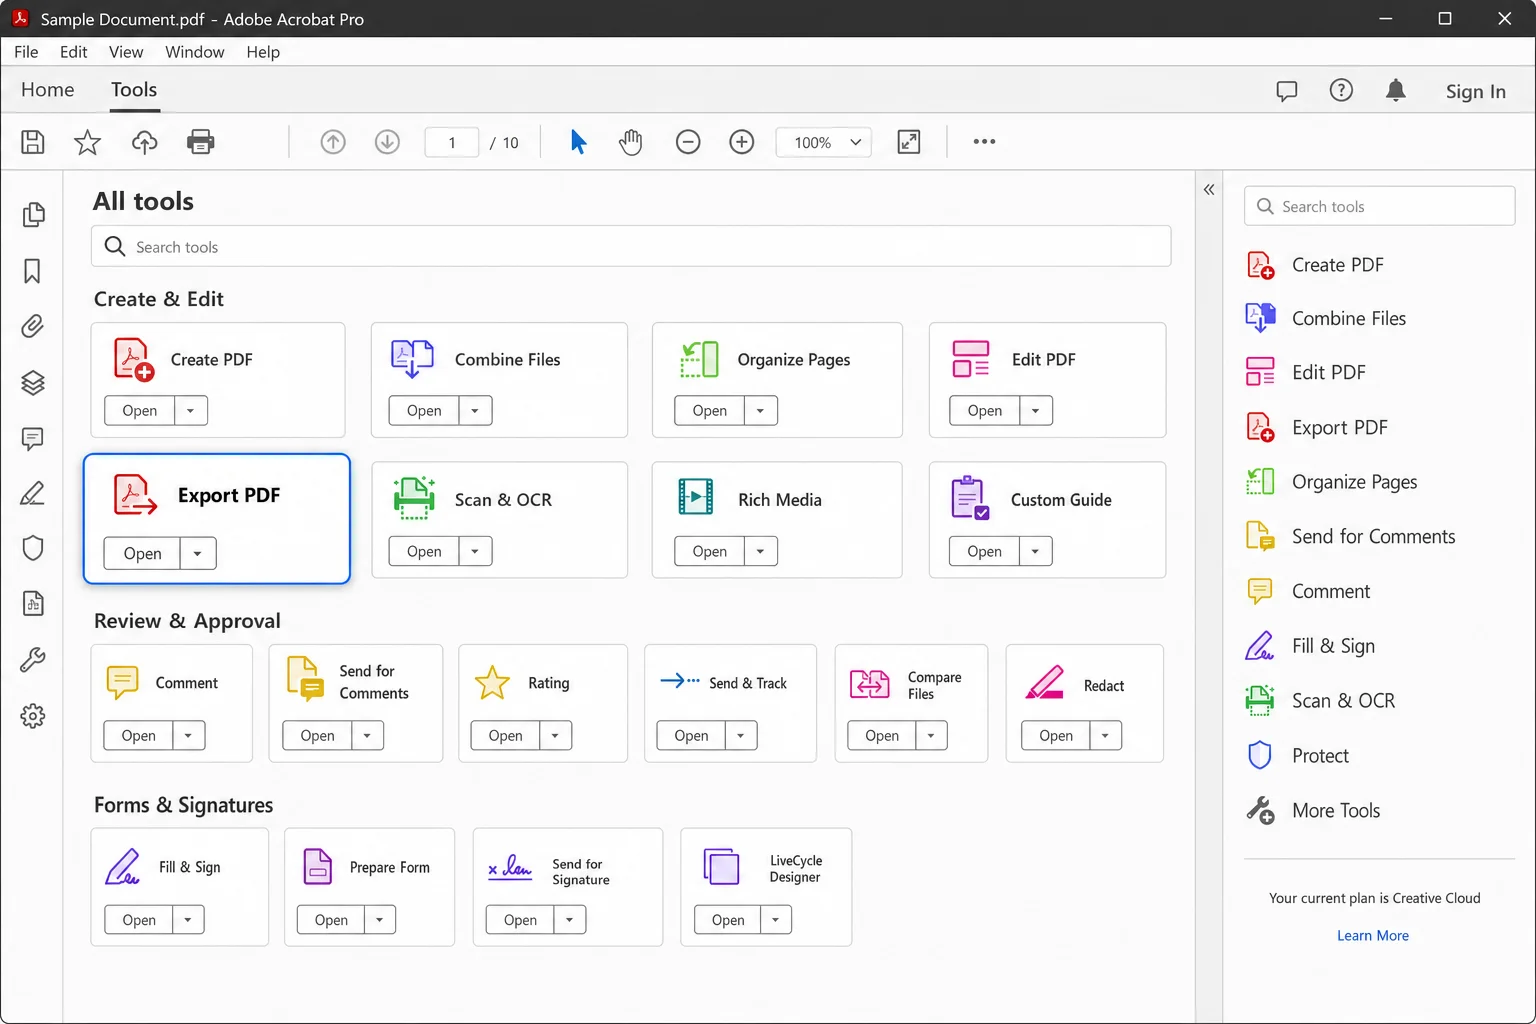Click the notifications bell icon
The image size is (1536, 1024).
[x=1396, y=91]
